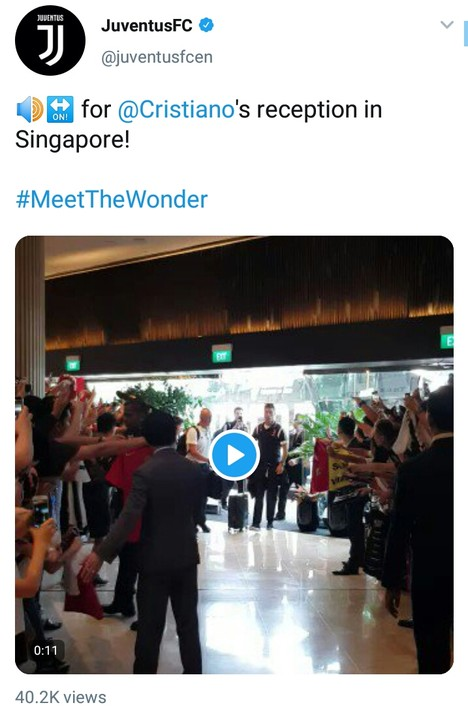Open the #MeetTheWonder hashtag

click(112, 199)
